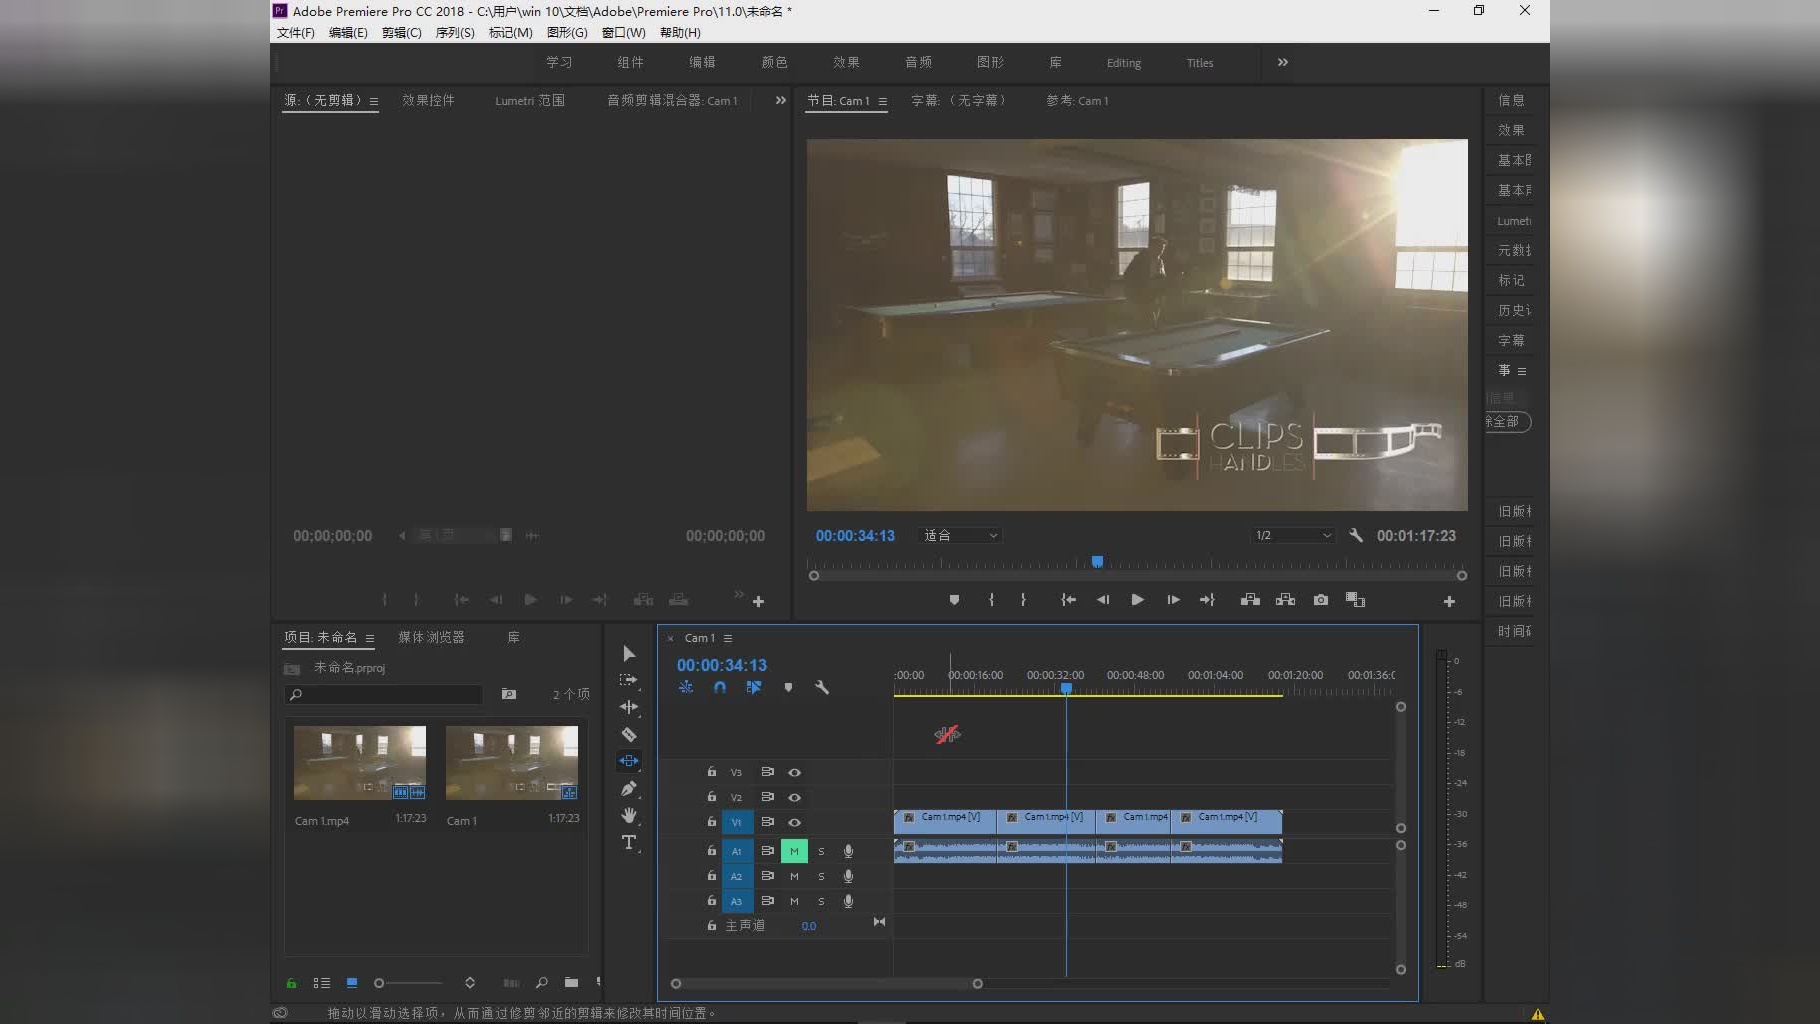
Task: Select the Cam 1.mp4 thumbnail in project
Action: (x=360, y=762)
